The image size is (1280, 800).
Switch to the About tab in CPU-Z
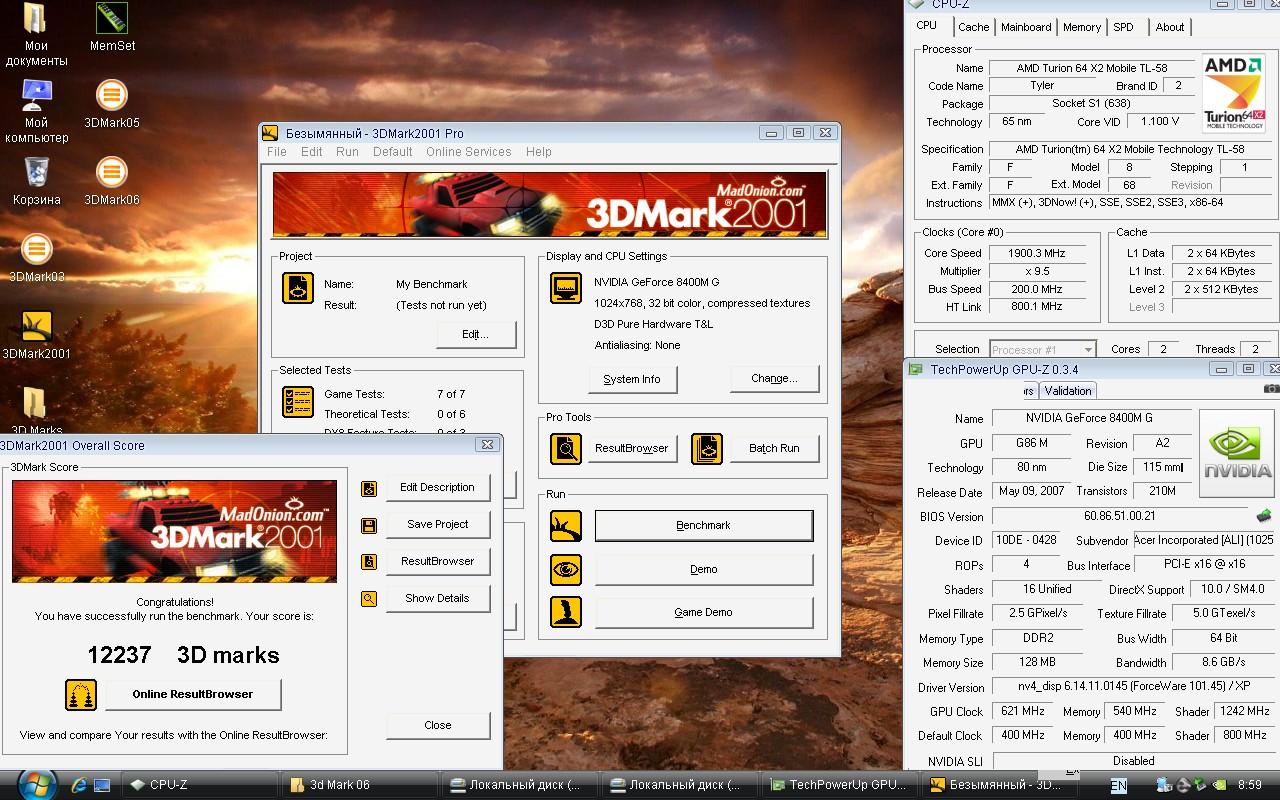click(1170, 27)
